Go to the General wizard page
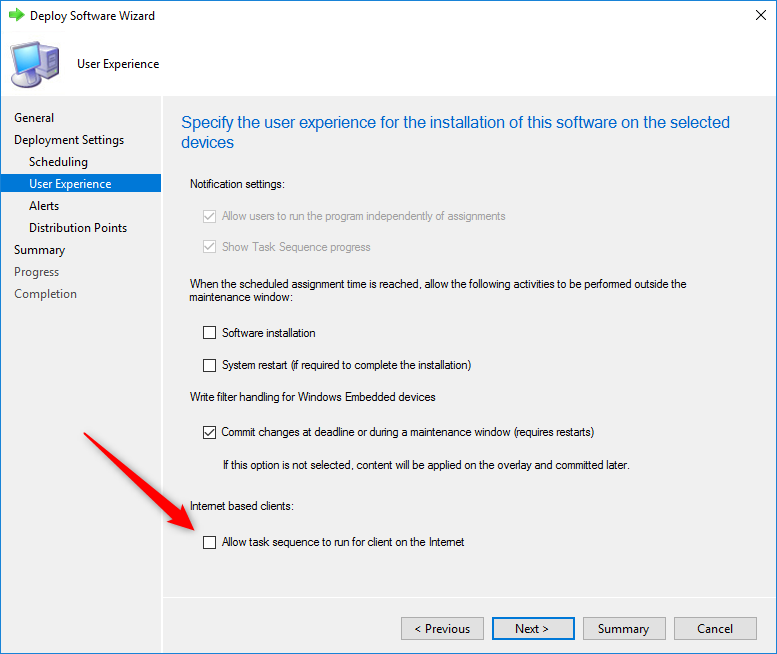777x654 pixels. (34, 118)
